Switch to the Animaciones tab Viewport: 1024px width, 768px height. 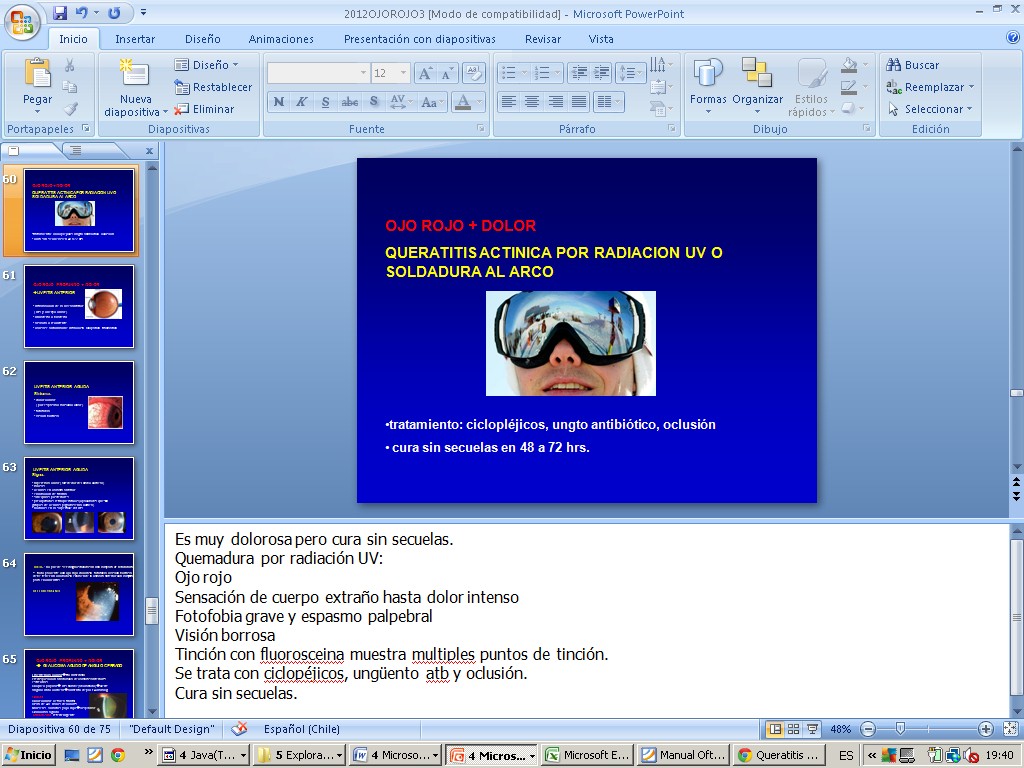click(x=281, y=39)
